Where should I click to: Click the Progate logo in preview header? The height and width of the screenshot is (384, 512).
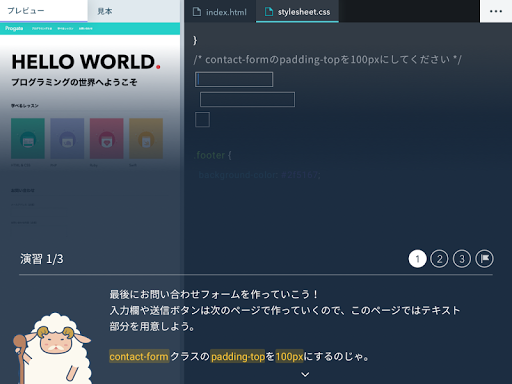tap(14, 28)
